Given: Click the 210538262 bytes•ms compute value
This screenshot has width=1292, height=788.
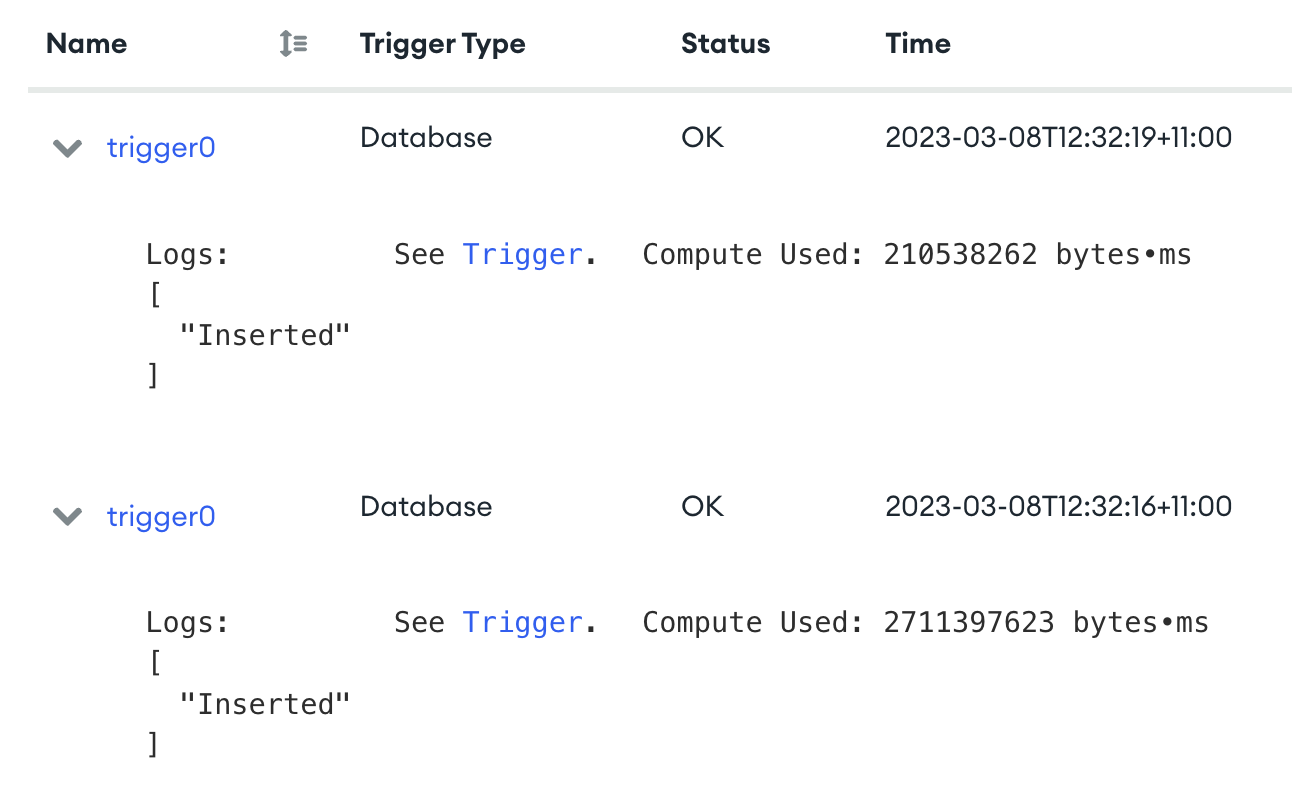Looking at the screenshot, I should click(1037, 255).
